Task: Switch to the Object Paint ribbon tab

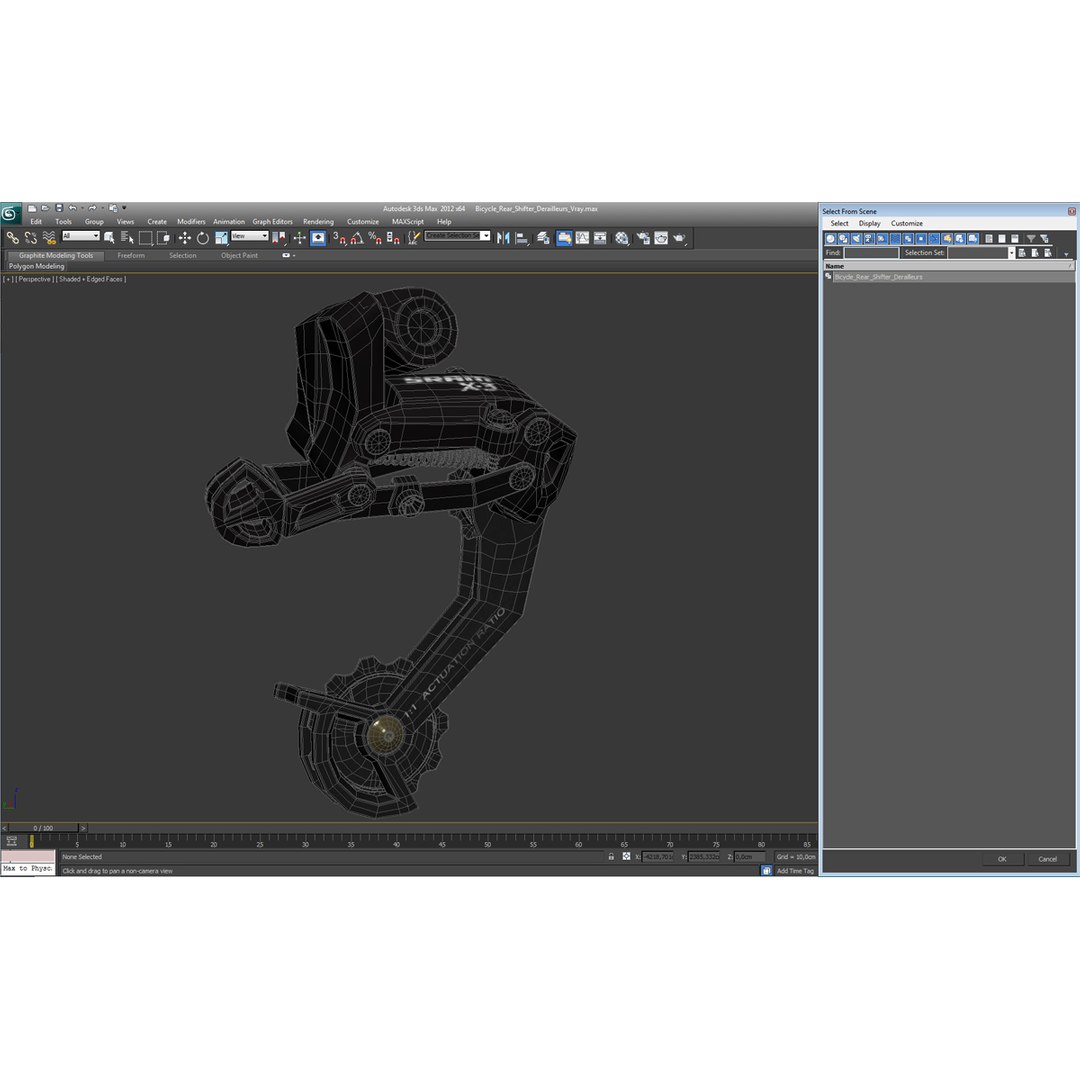Action: [239, 256]
